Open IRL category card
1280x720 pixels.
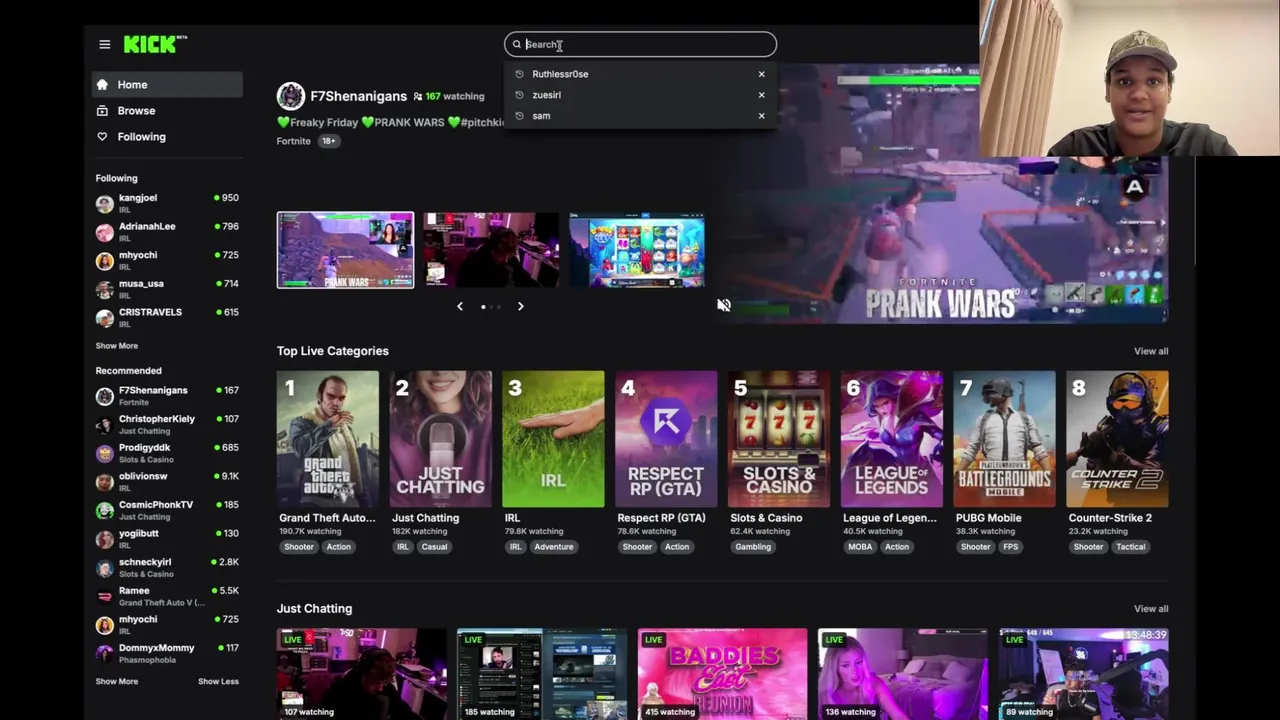[553, 439]
